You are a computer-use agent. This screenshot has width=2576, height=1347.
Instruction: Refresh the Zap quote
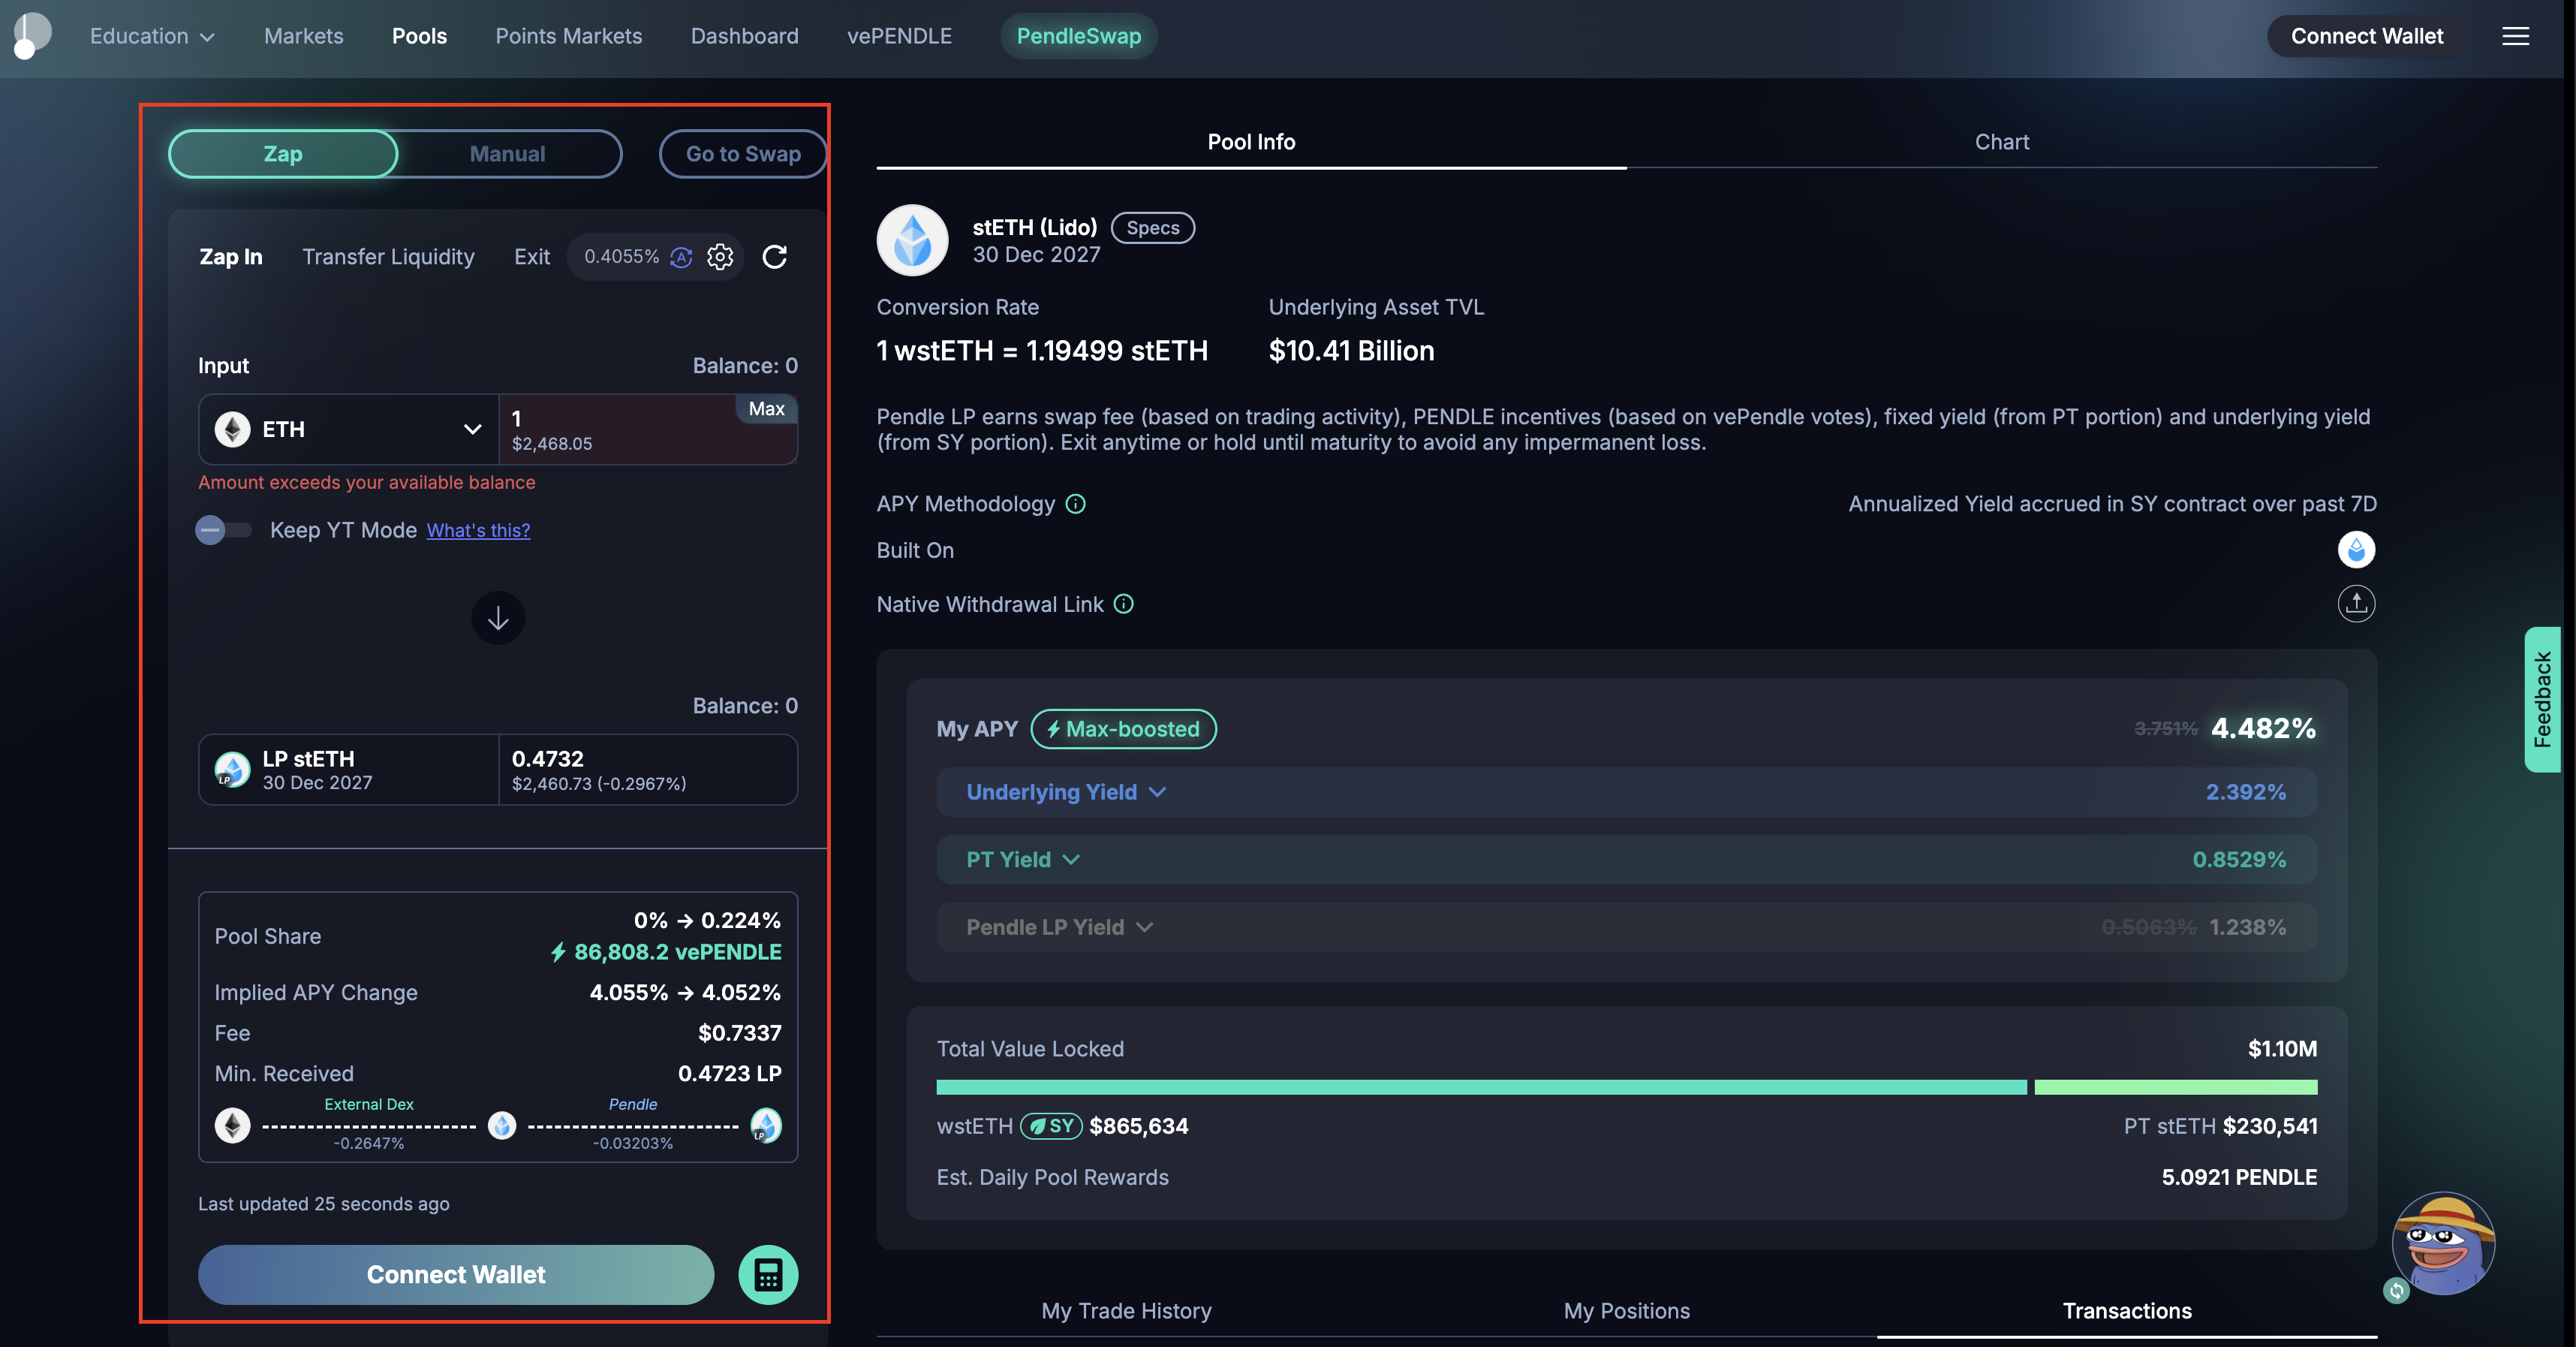point(776,256)
